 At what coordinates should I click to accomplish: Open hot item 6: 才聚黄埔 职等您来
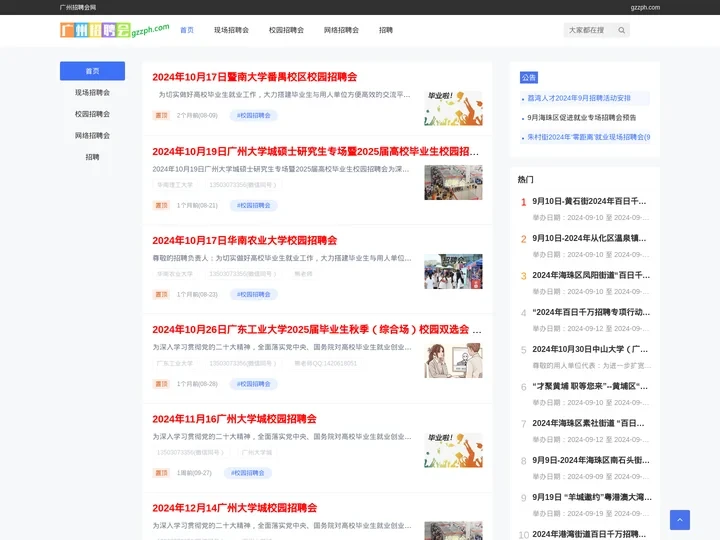(x=590, y=386)
